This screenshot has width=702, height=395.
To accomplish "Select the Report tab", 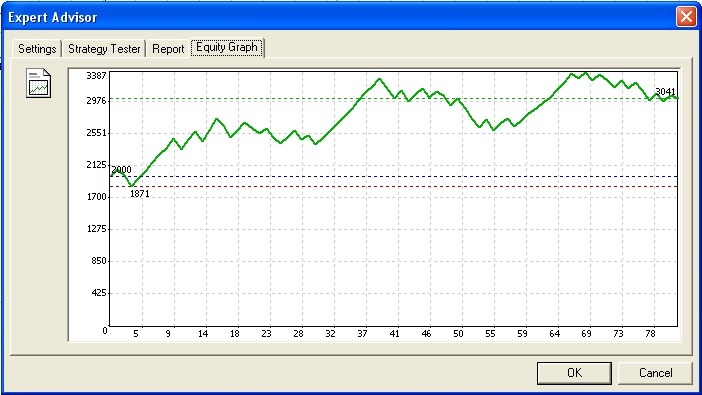I will (x=168, y=48).
